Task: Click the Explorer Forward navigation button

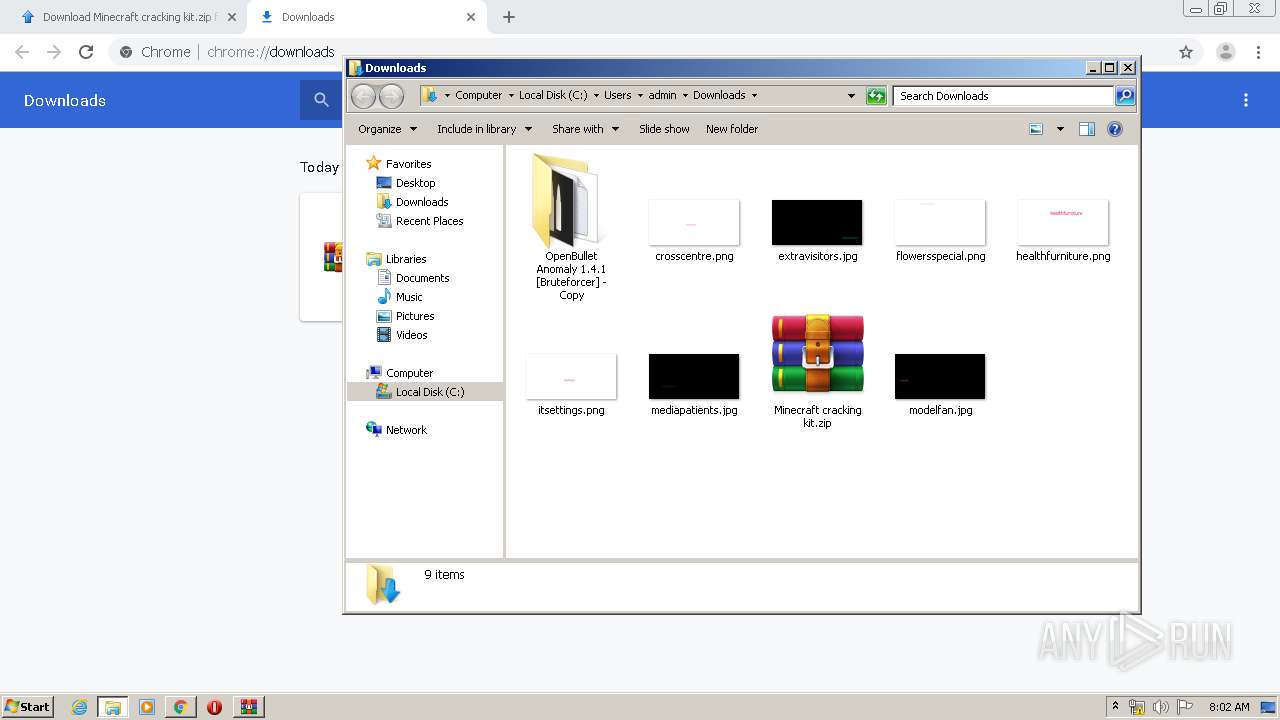Action: coord(392,96)
